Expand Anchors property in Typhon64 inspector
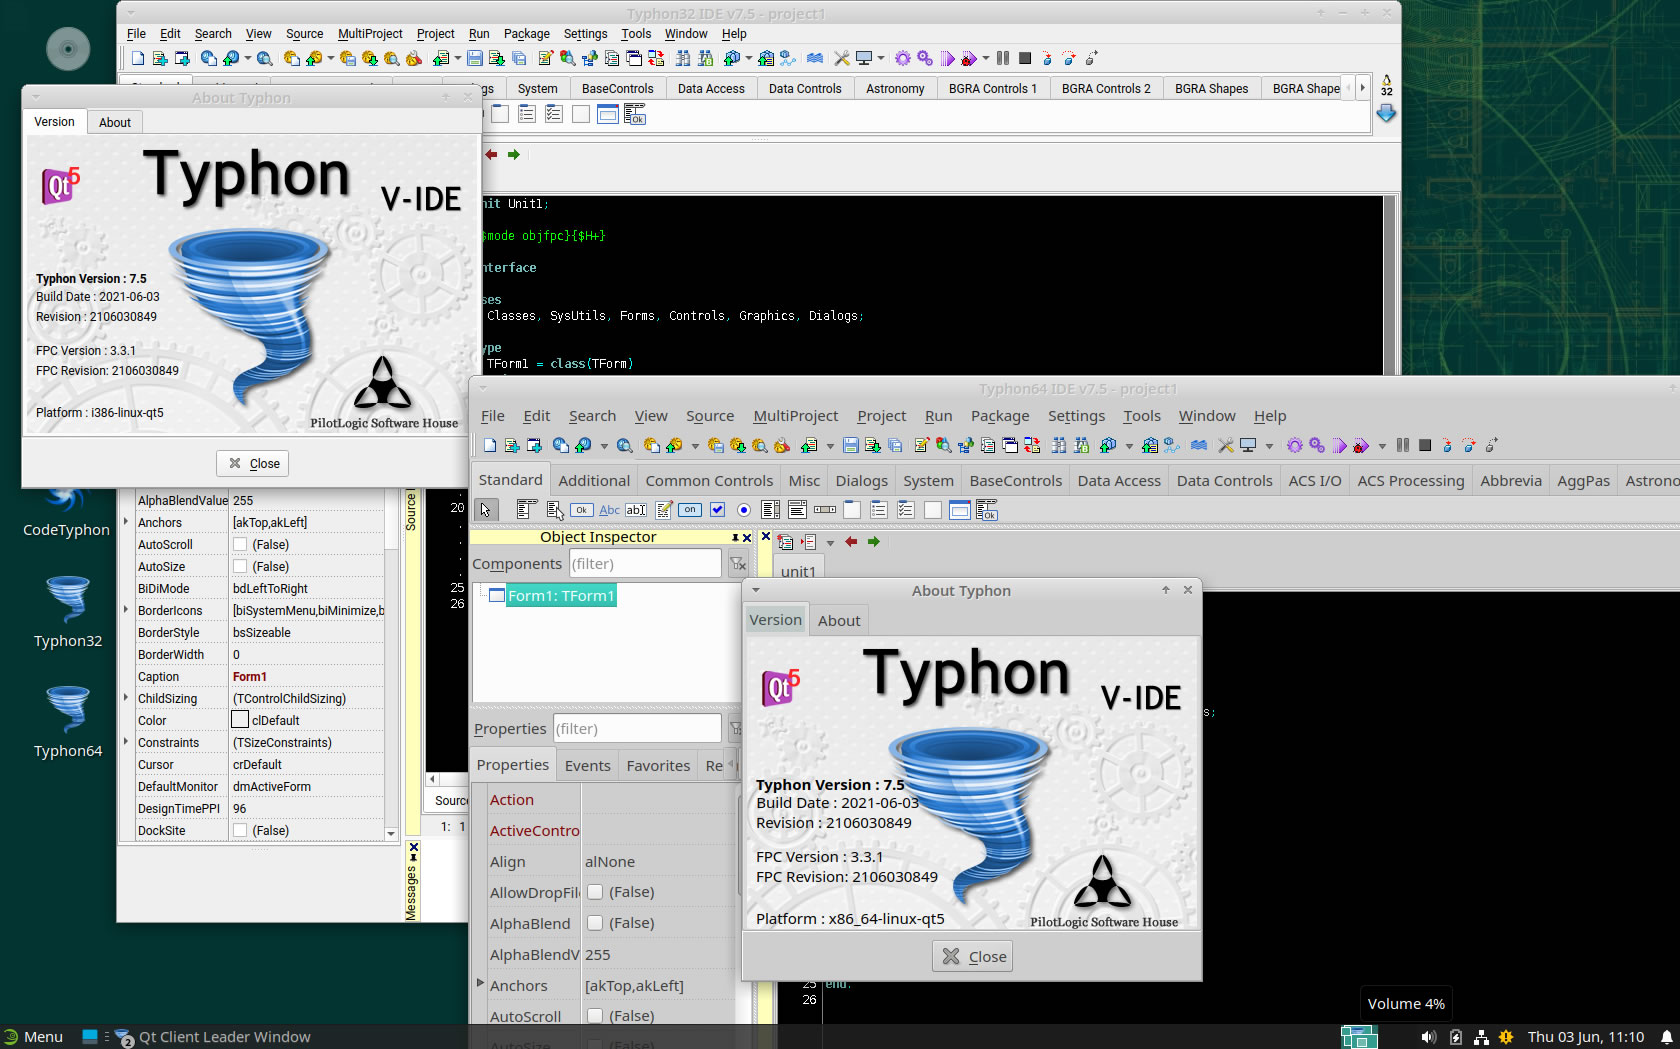The height and width of the screenshot is (1049, 1680). point(480,984)
